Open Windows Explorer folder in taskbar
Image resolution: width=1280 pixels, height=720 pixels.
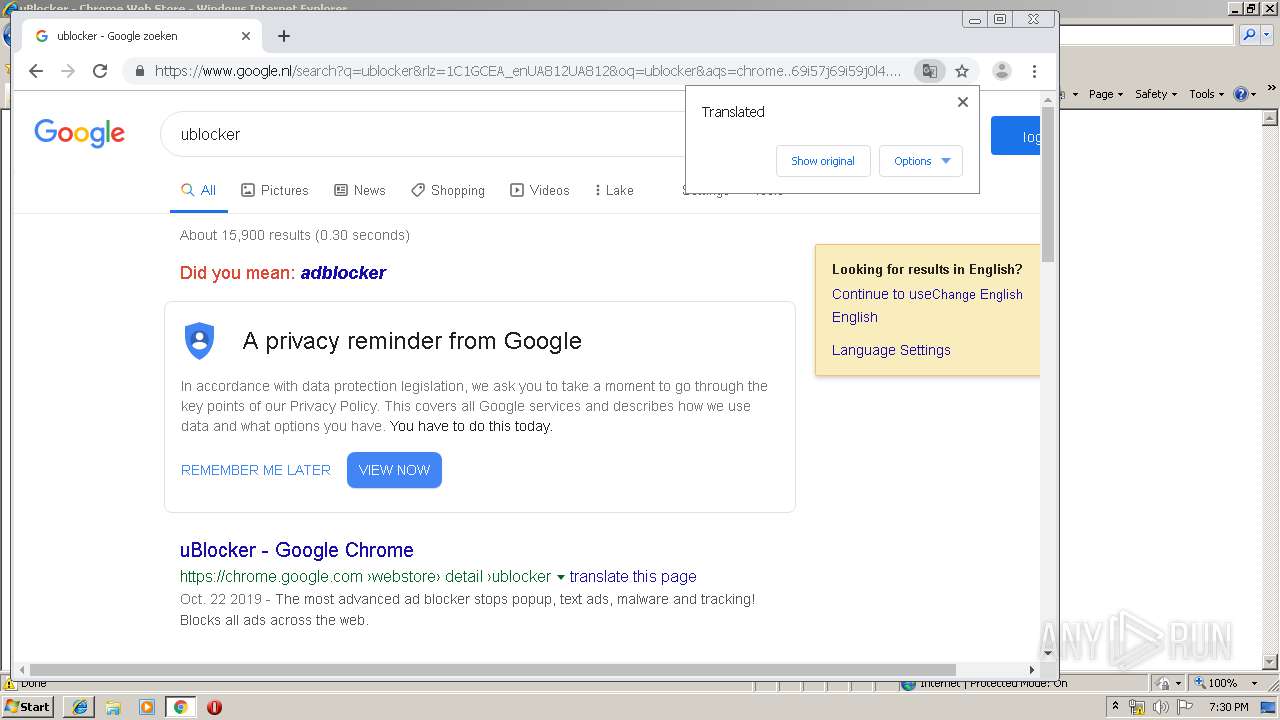pos(113,707)
